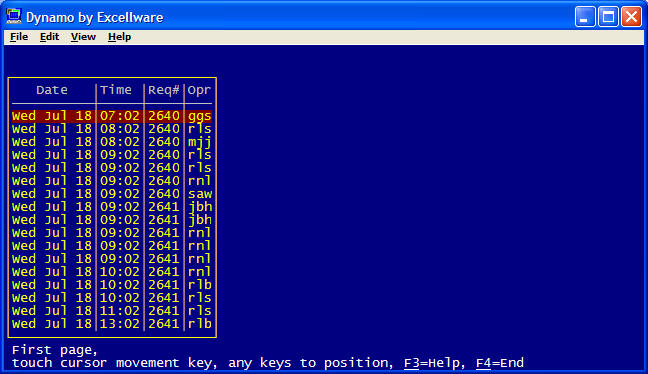Click the Time column header
This screenshot has height=374, width=648.
pyautogui.click(x=116, y=90)
